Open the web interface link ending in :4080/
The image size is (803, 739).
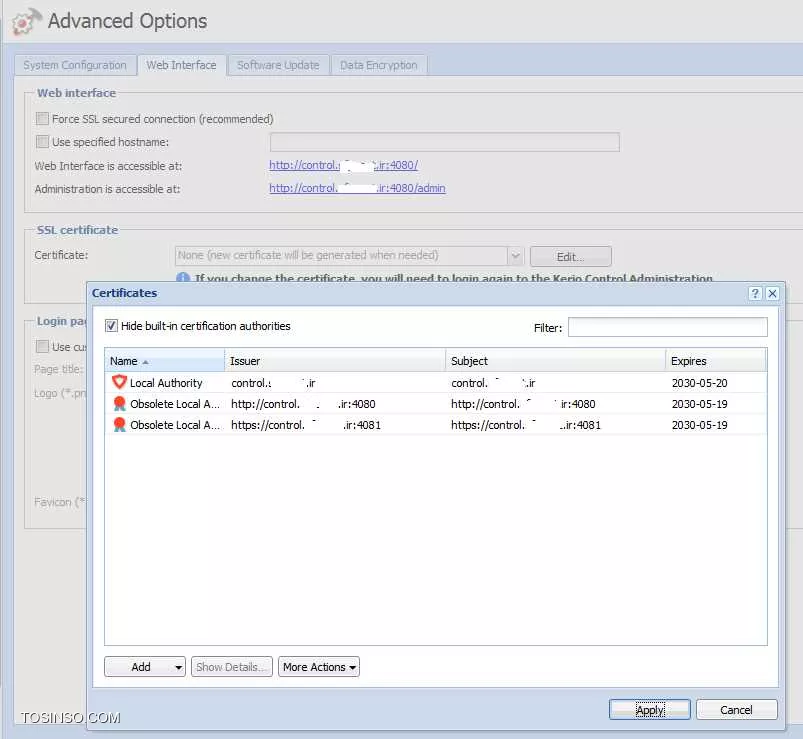pyautogui.click(x=343, y=165)
